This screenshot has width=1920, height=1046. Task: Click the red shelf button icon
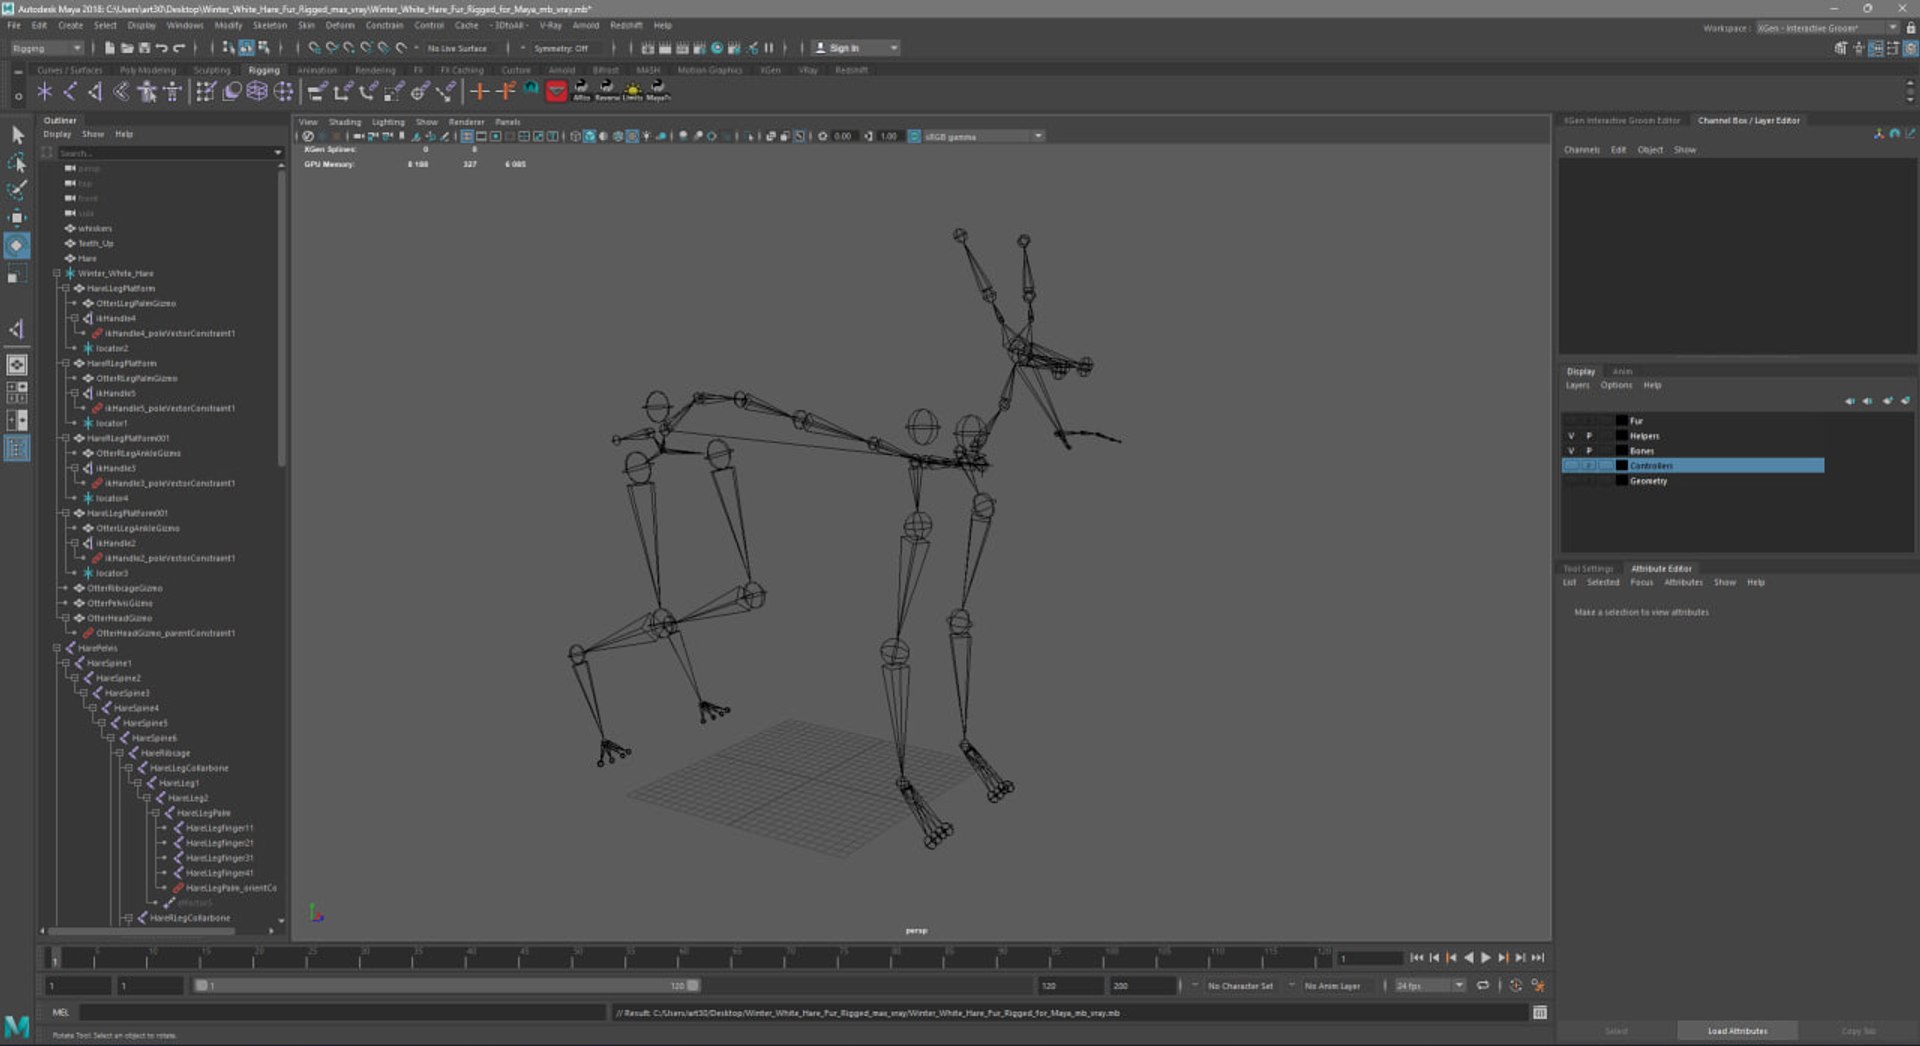click(556, 92)
